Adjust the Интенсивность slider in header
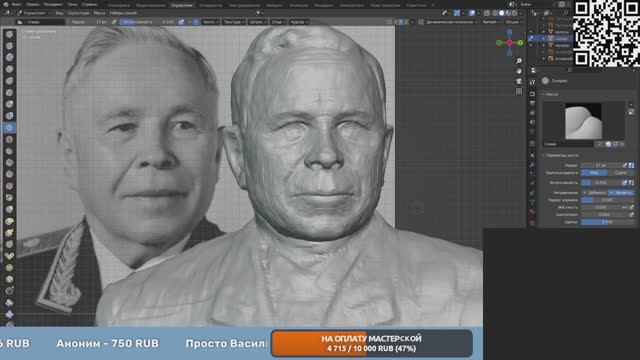The width and height of the screenshot is (640, 360). click(148, 22)
